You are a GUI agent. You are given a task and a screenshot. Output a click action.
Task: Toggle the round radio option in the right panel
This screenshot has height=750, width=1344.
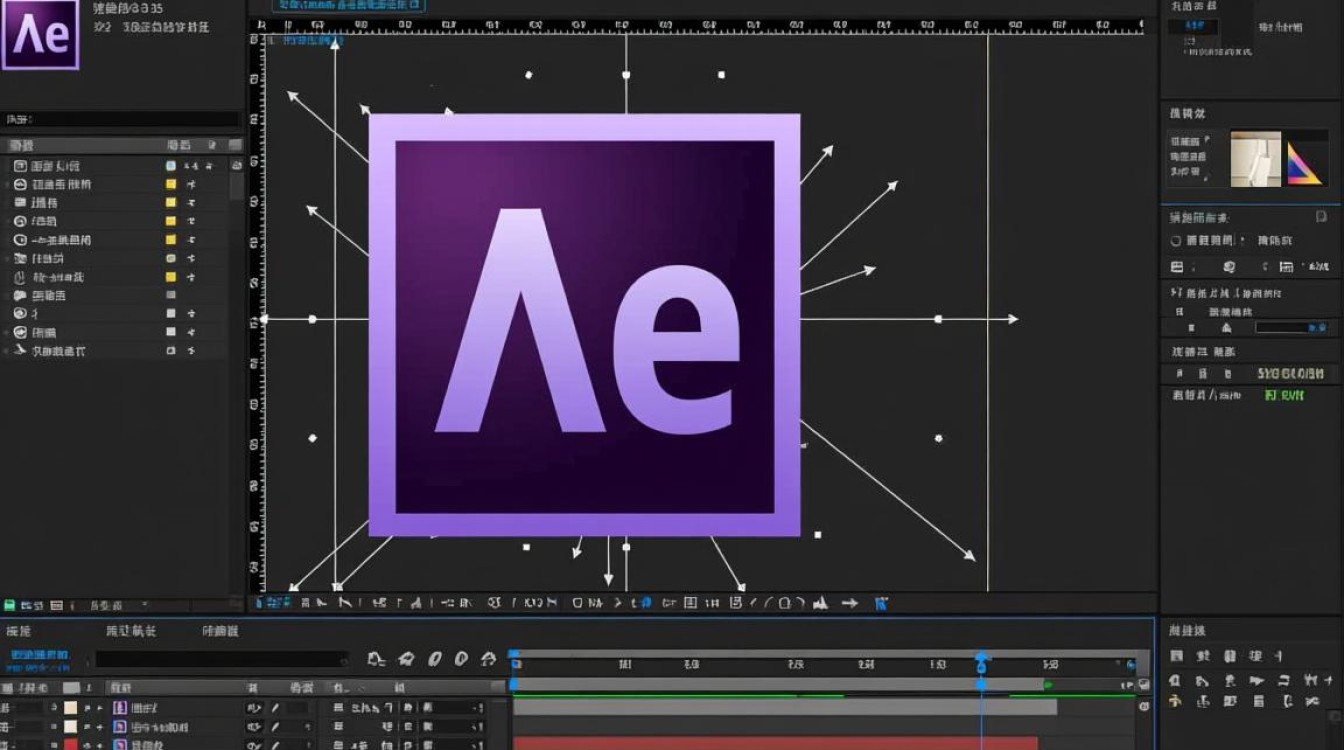point(1176,240)
